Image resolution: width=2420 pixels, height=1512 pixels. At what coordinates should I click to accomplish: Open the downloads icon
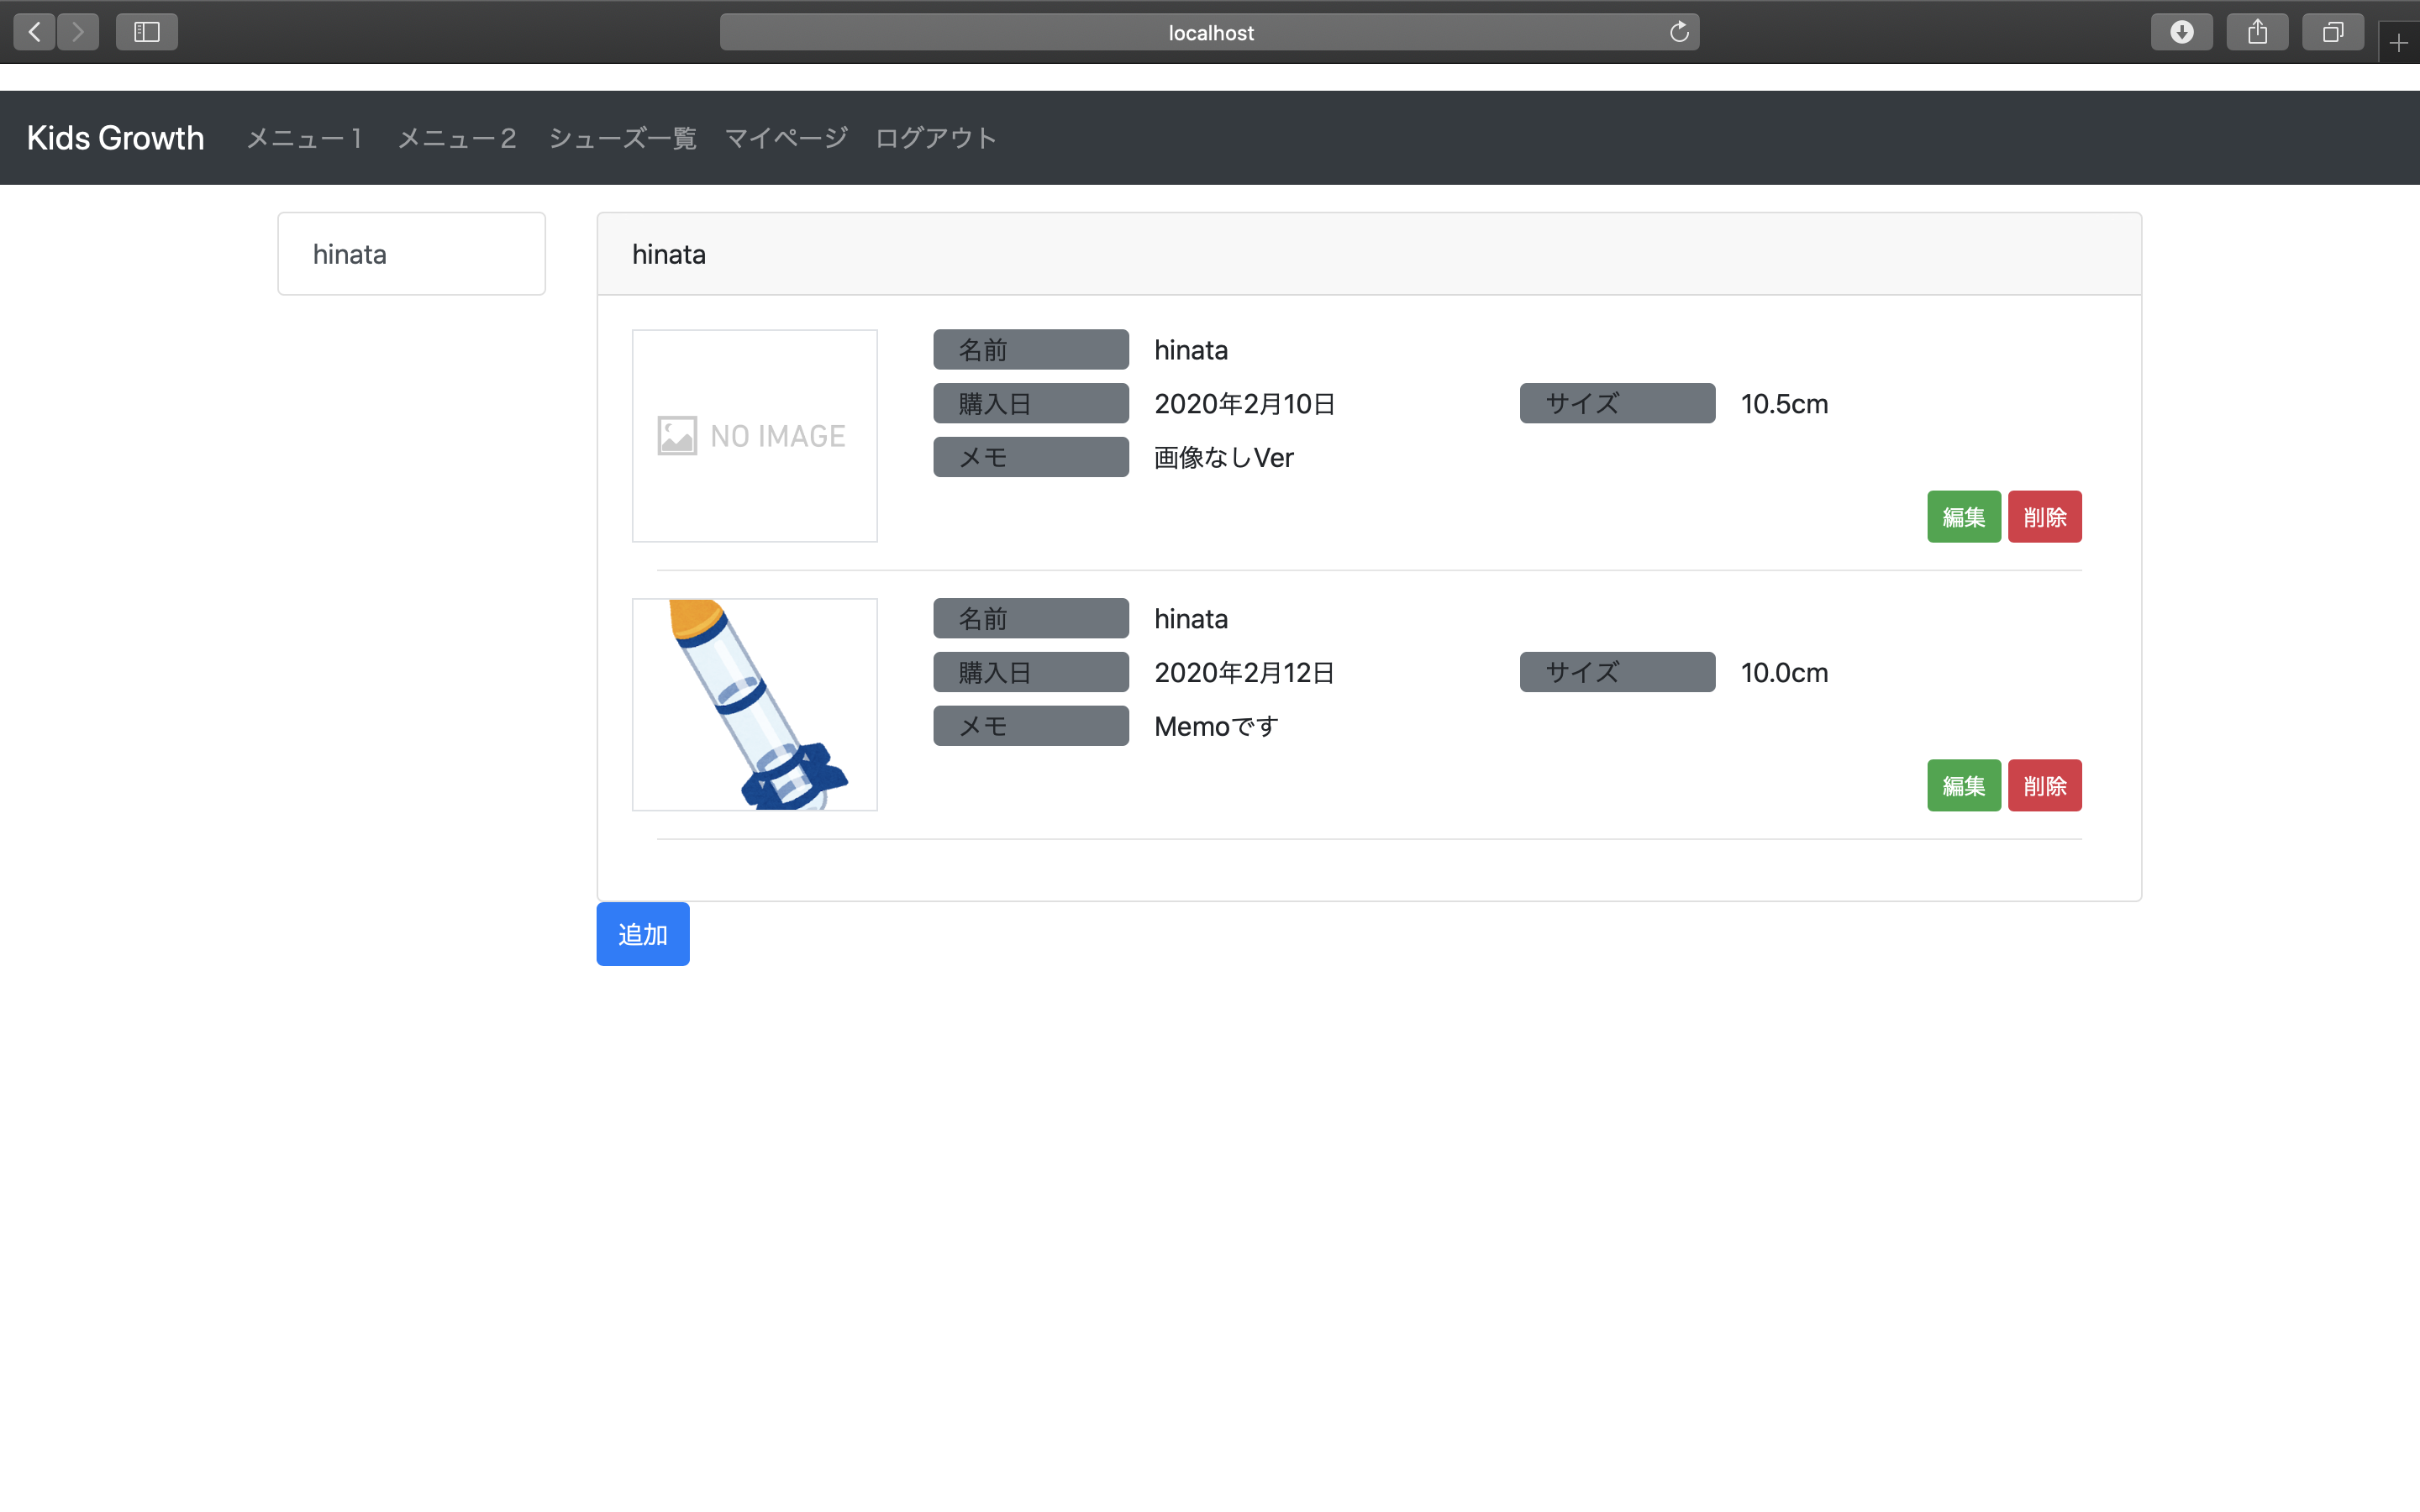2181,32
